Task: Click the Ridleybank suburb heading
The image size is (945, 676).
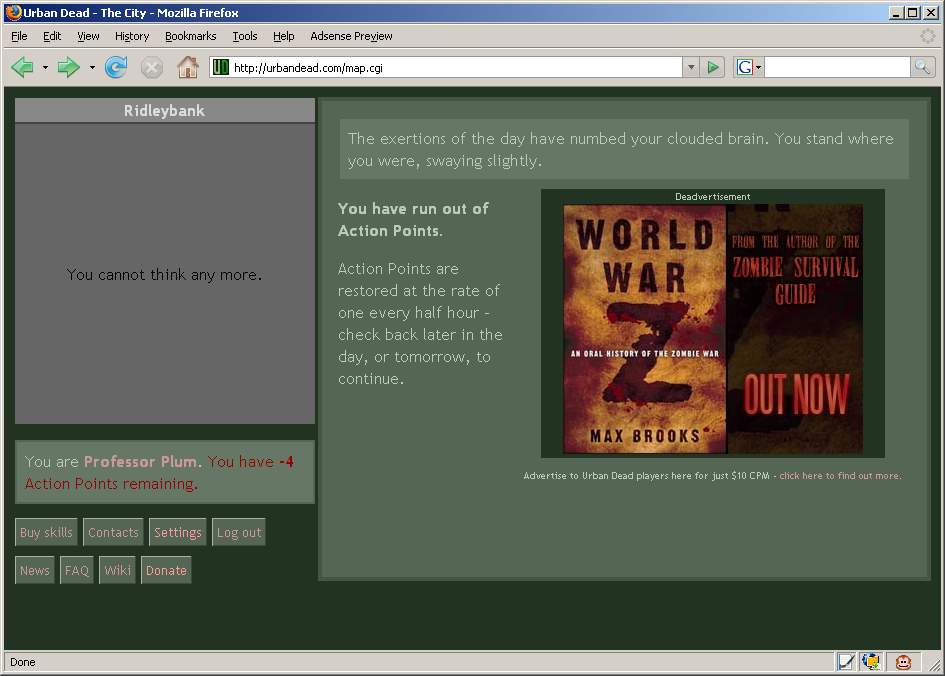Action: point(165,111)
